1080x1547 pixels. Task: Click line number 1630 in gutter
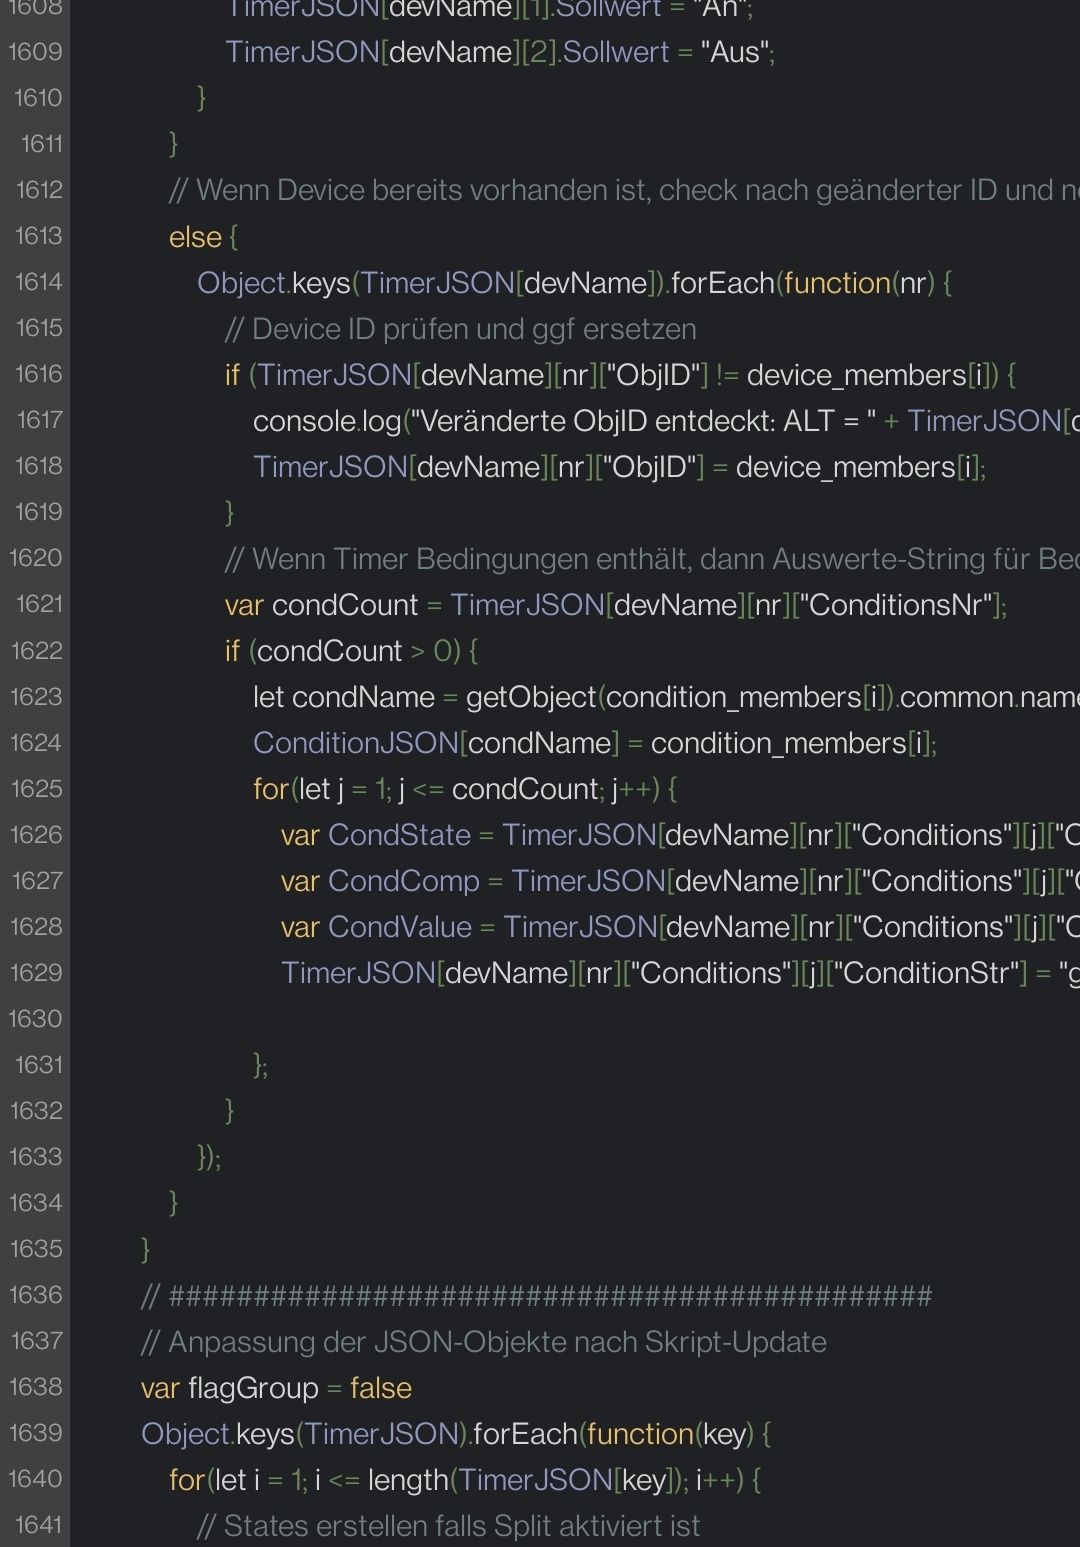36,1019
